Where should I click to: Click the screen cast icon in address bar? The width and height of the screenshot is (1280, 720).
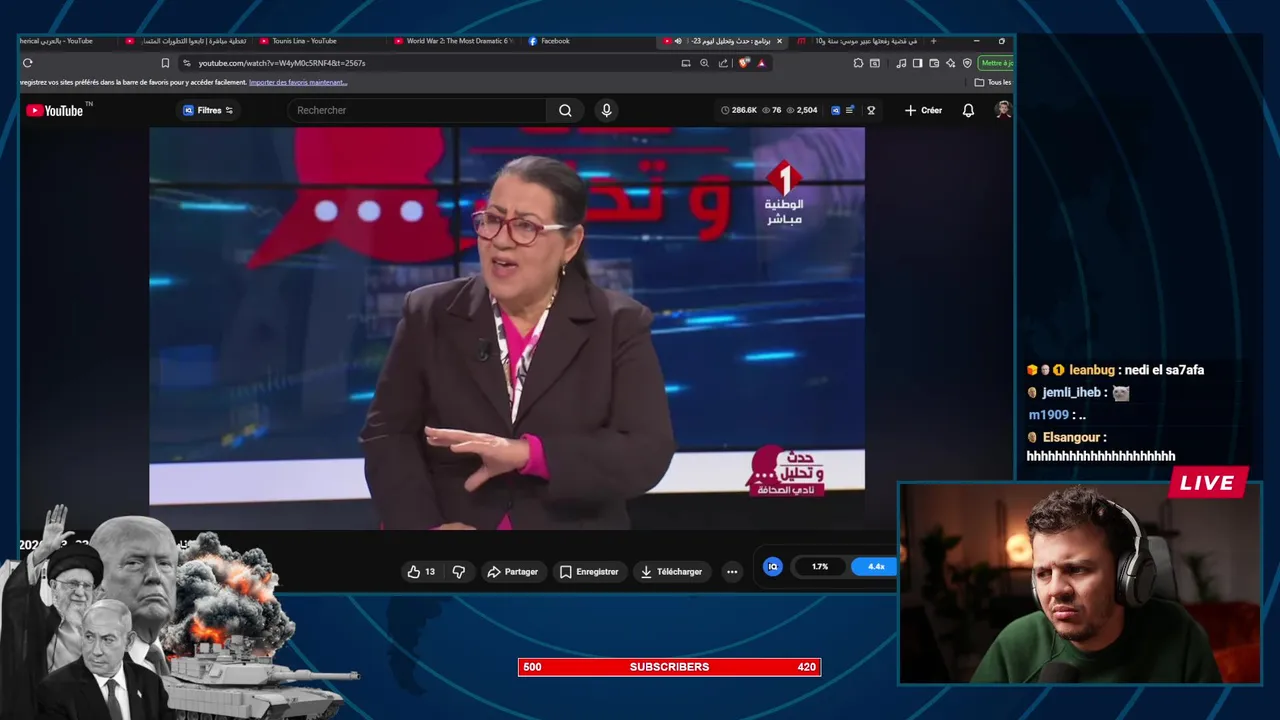(686, 63)
